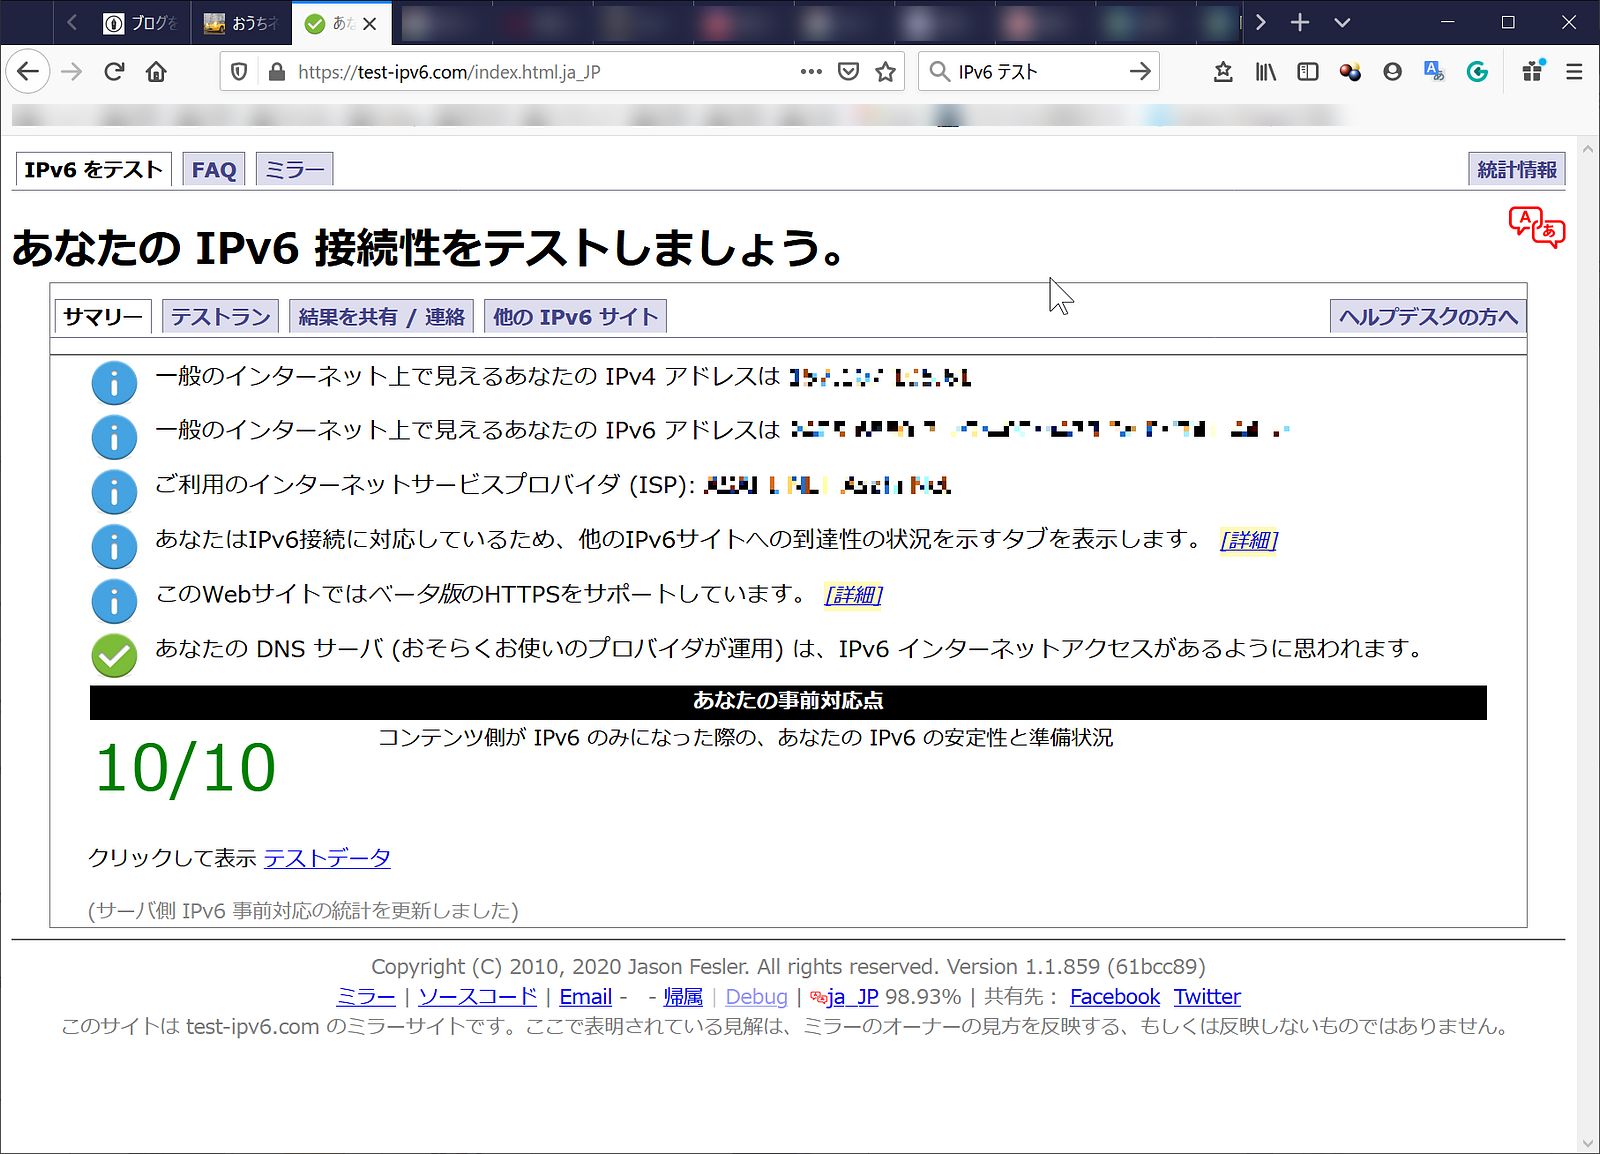List all tabs dropdown arrow

click(1342, 22)
